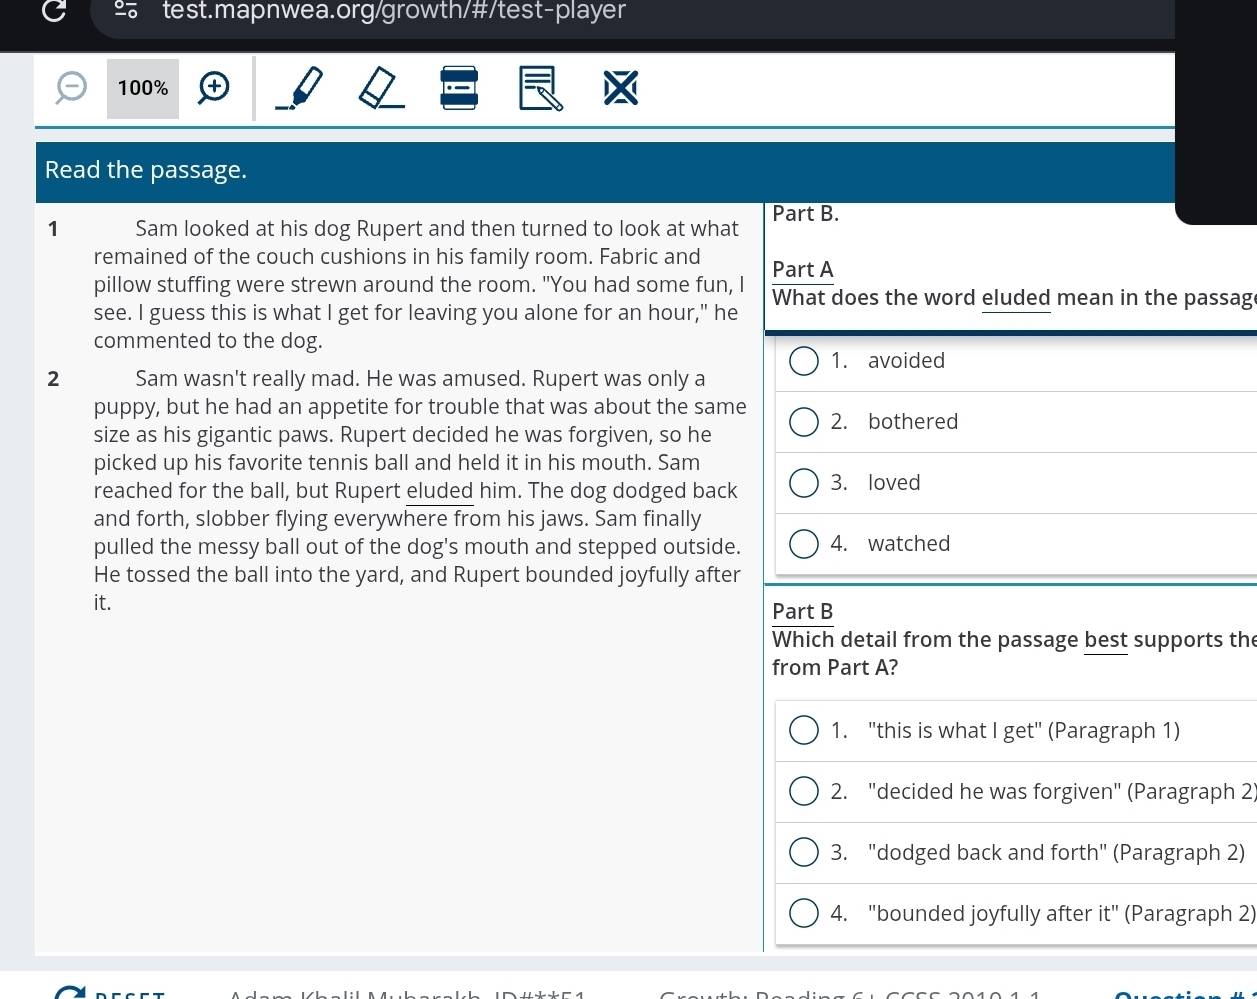1257x999 pixels.
Task: Select the "watched" answer option
Action: [804, 544]
